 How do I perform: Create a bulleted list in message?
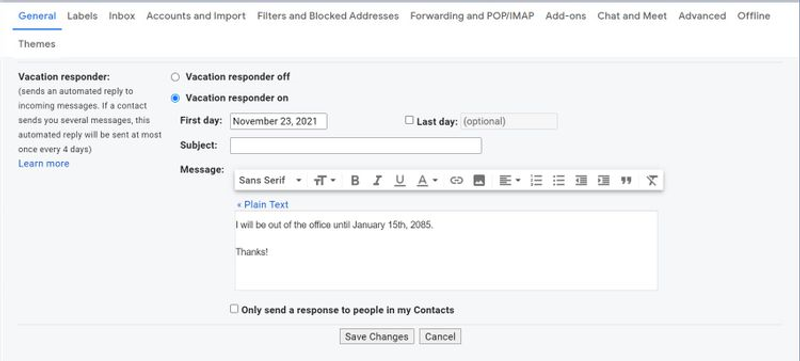coord(559,180)
